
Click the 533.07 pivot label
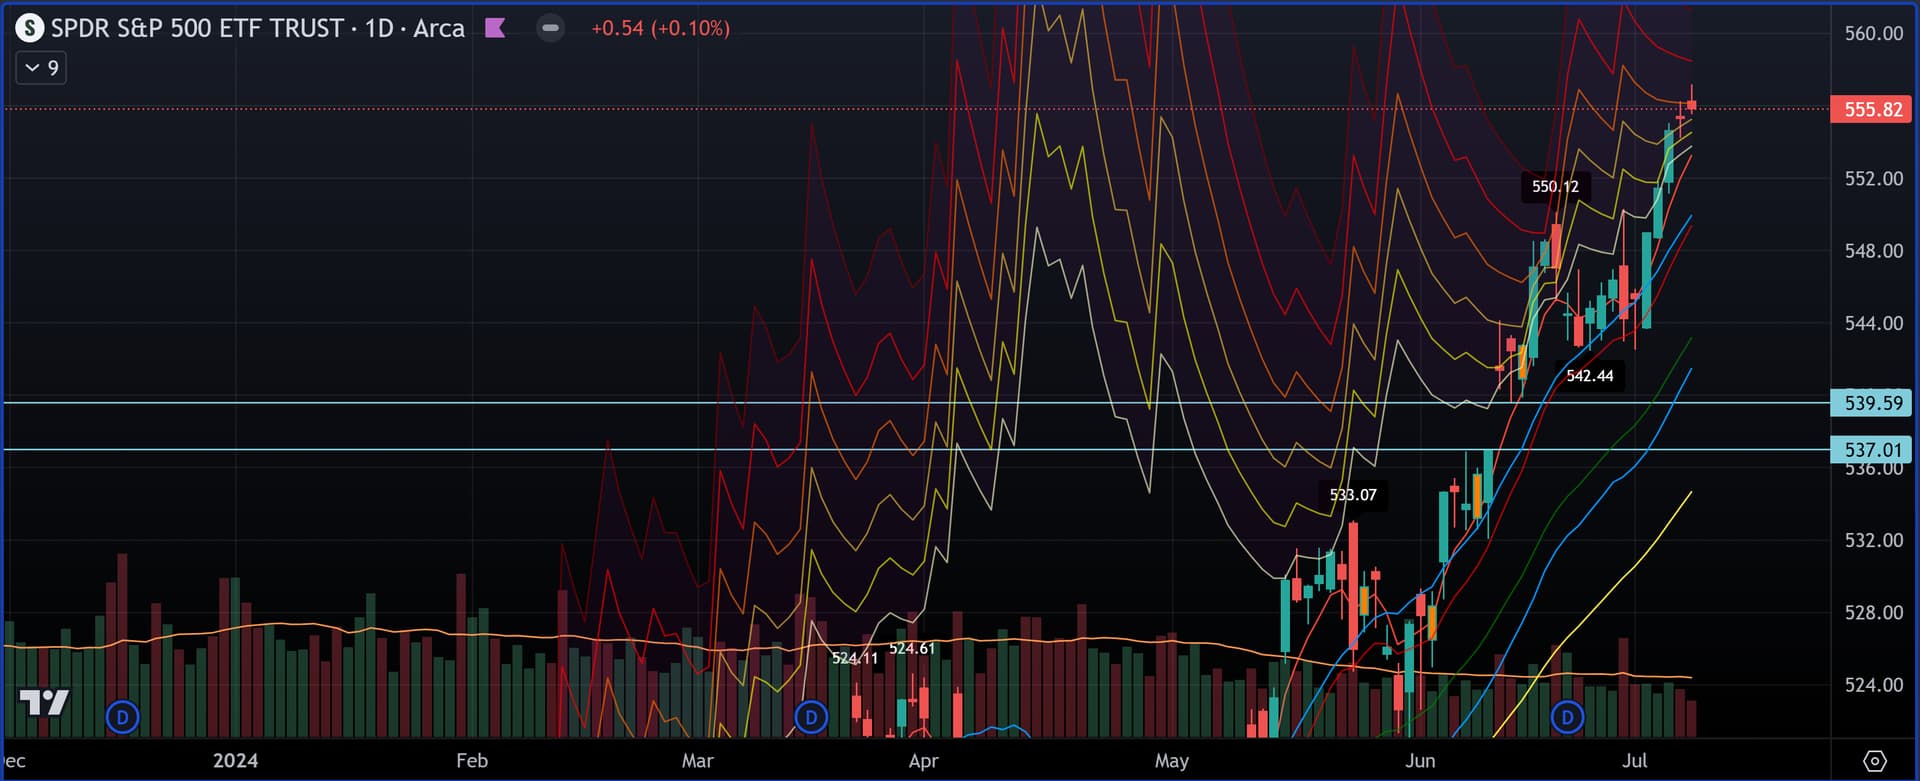(1353, 495)
